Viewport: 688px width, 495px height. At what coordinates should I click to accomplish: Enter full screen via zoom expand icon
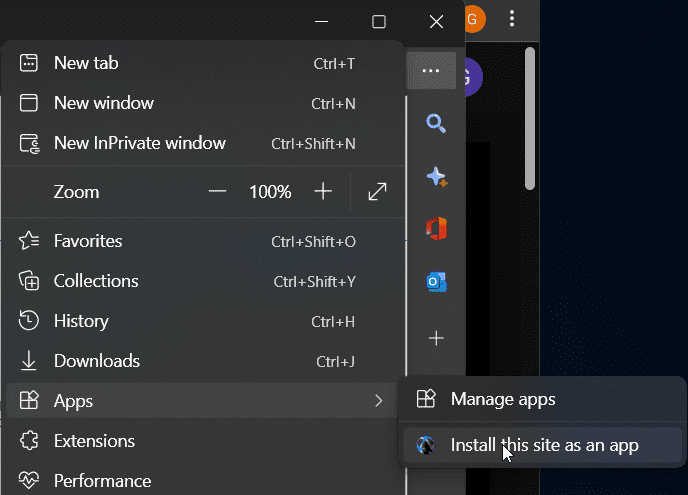(x=377, y=192)
